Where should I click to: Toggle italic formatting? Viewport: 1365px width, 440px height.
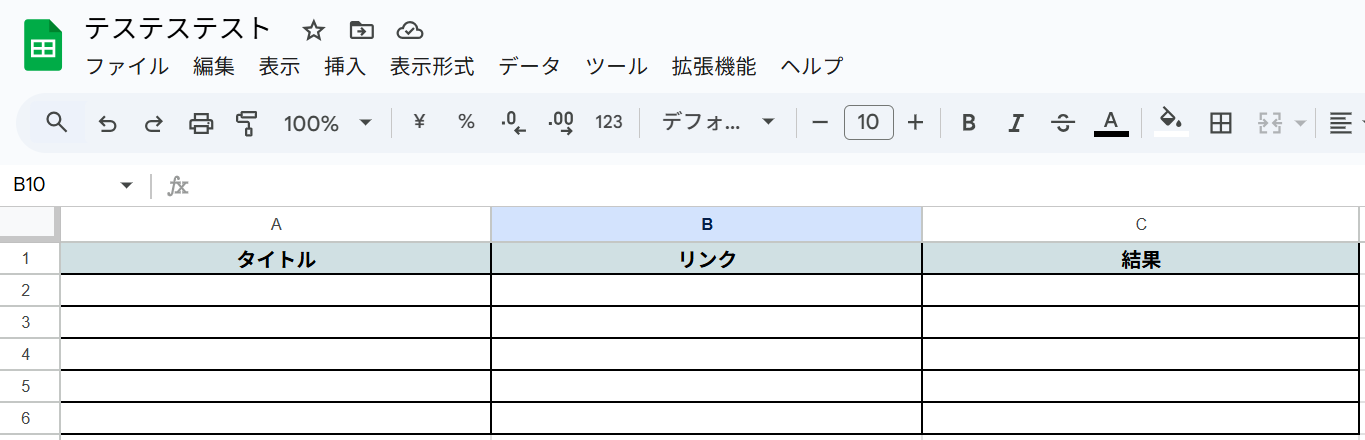1016,123
